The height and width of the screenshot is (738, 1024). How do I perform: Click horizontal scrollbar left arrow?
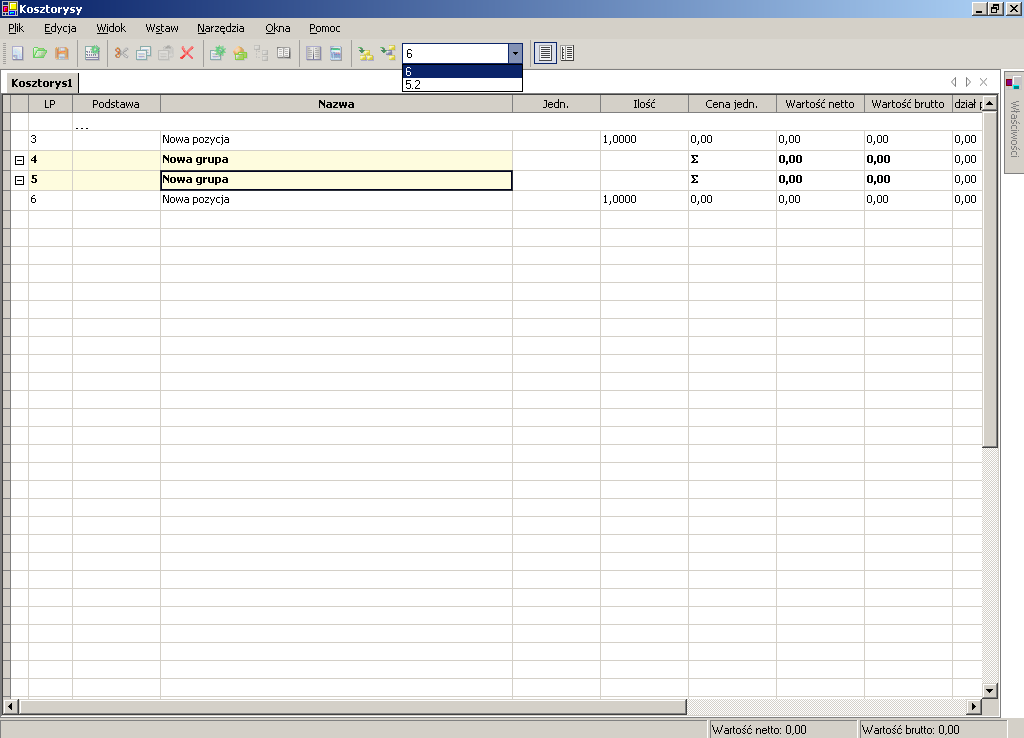pos(10,706)
